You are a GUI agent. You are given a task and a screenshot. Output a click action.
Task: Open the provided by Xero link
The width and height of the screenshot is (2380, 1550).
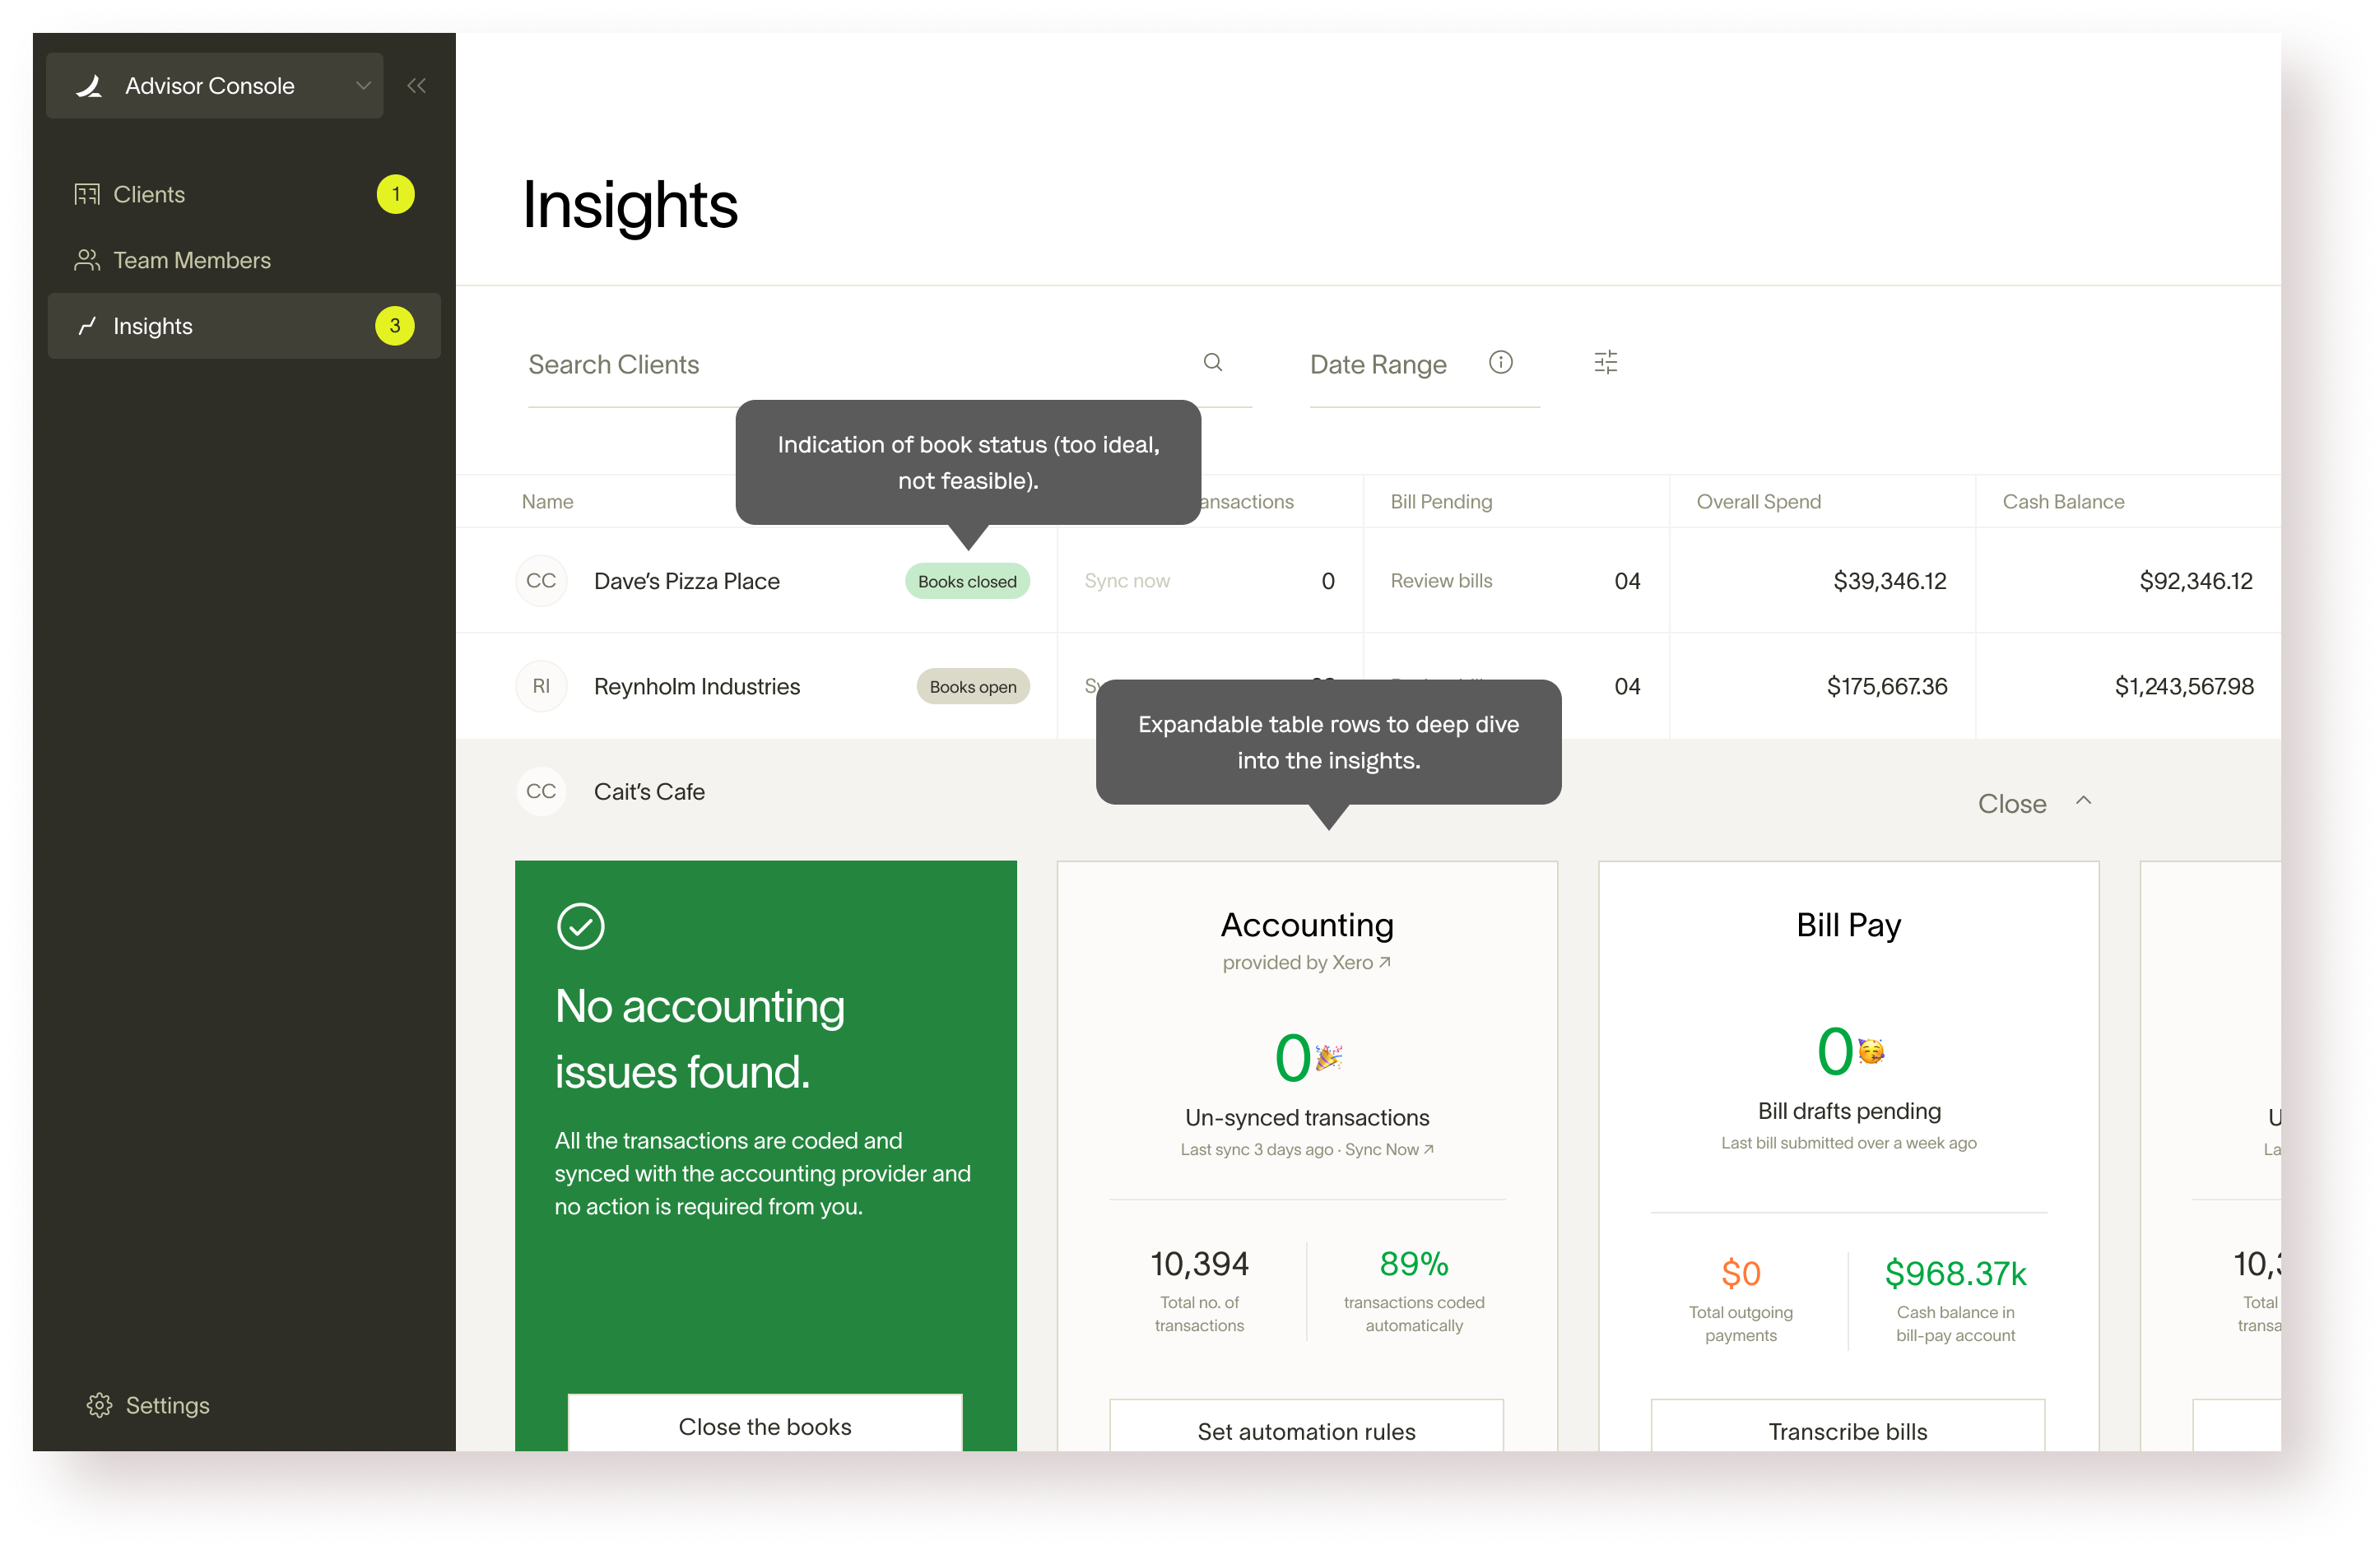(1306, 962)
